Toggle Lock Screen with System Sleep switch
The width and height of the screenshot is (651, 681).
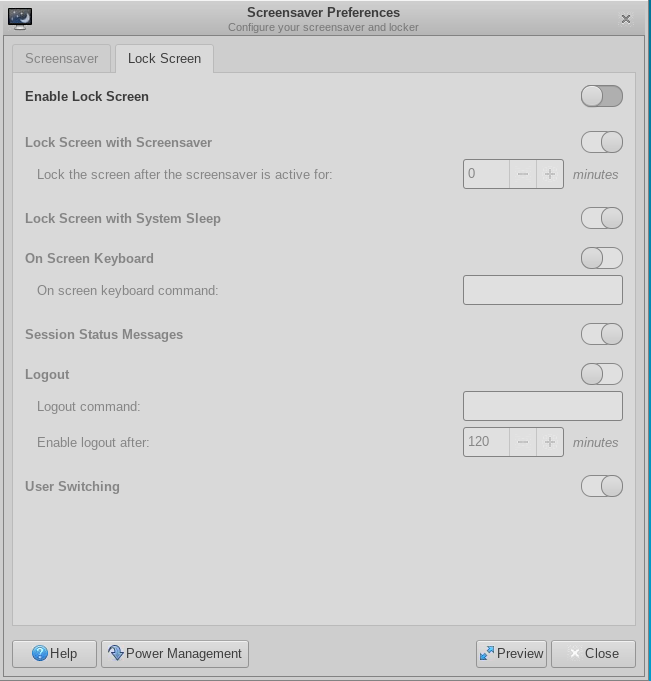[601, 218]
